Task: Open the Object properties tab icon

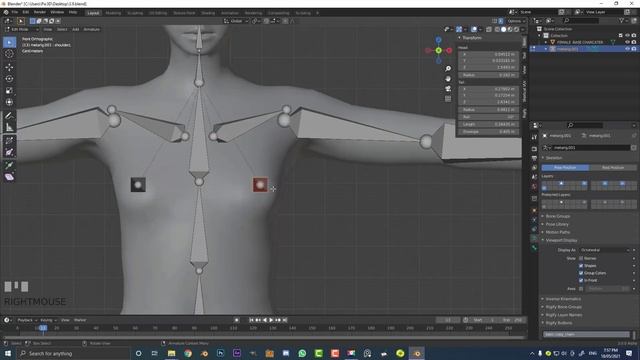Action: tap(534, 210)
